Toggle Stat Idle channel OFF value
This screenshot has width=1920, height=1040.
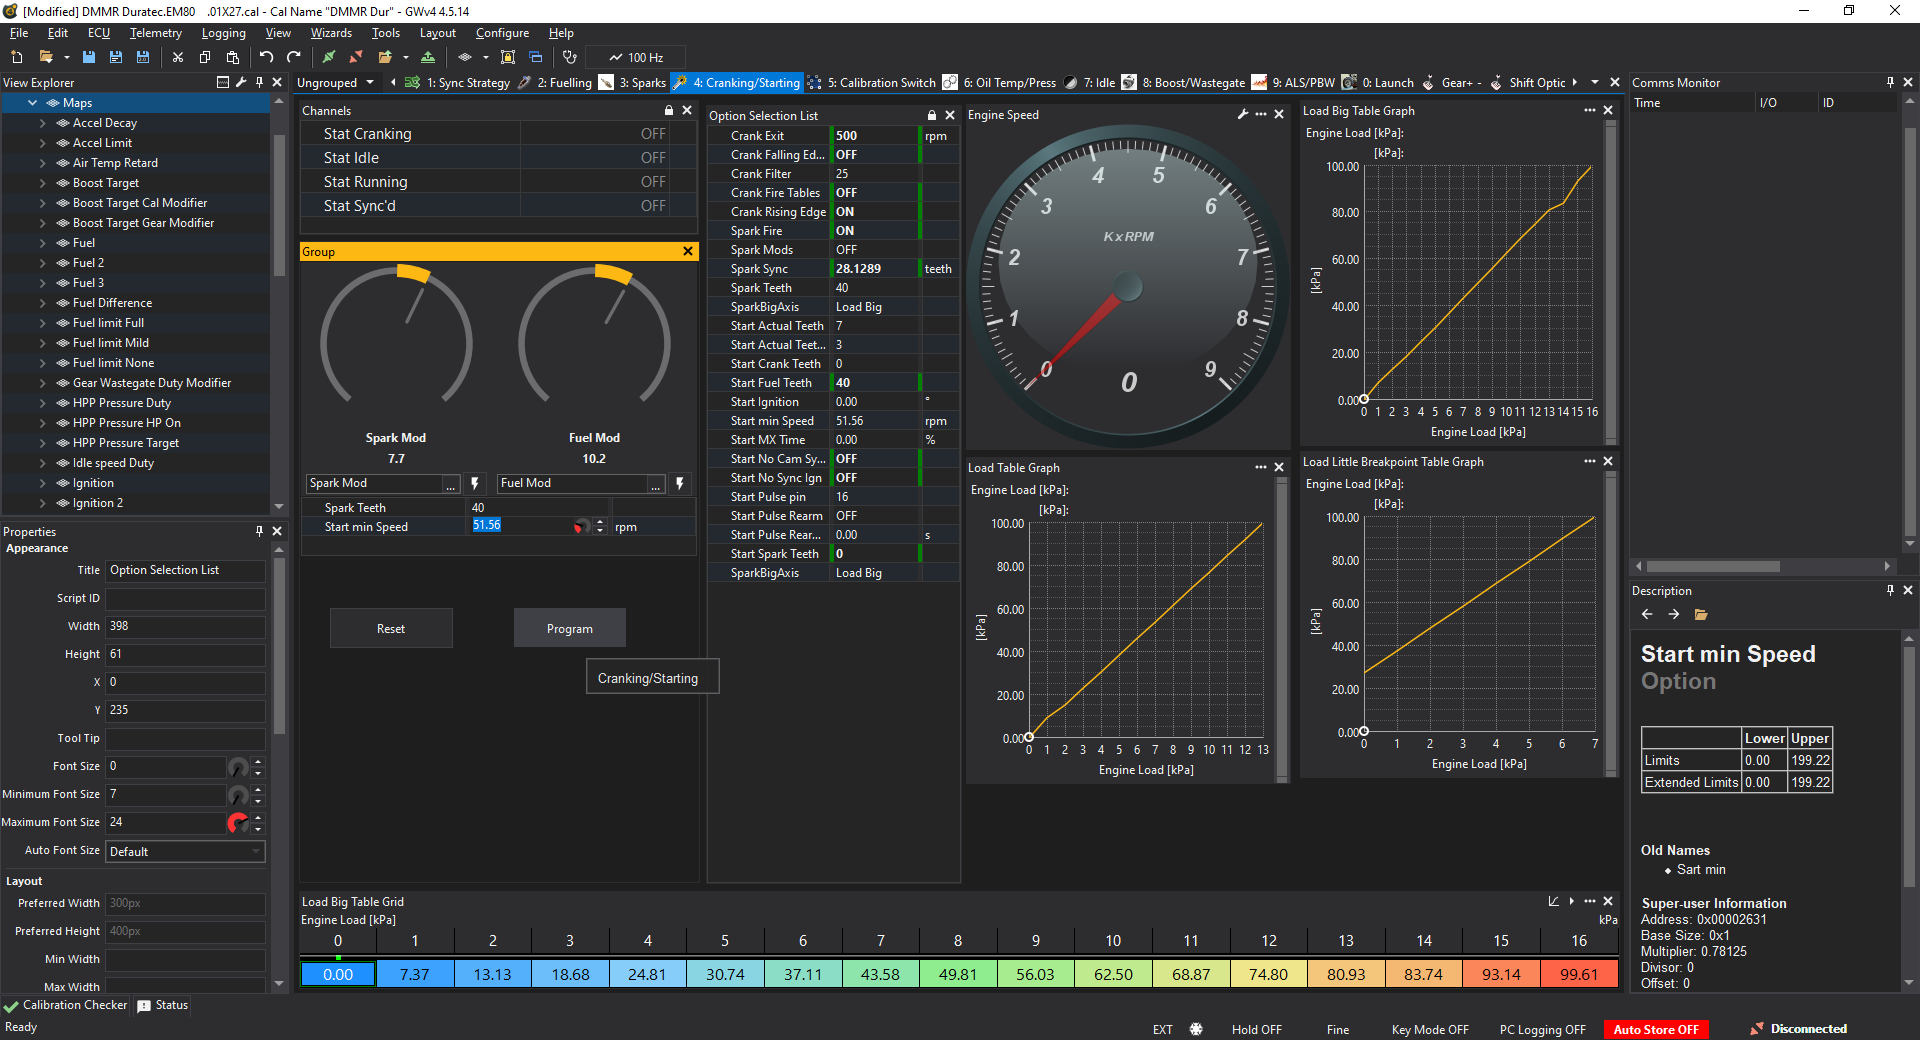point(653,158)
